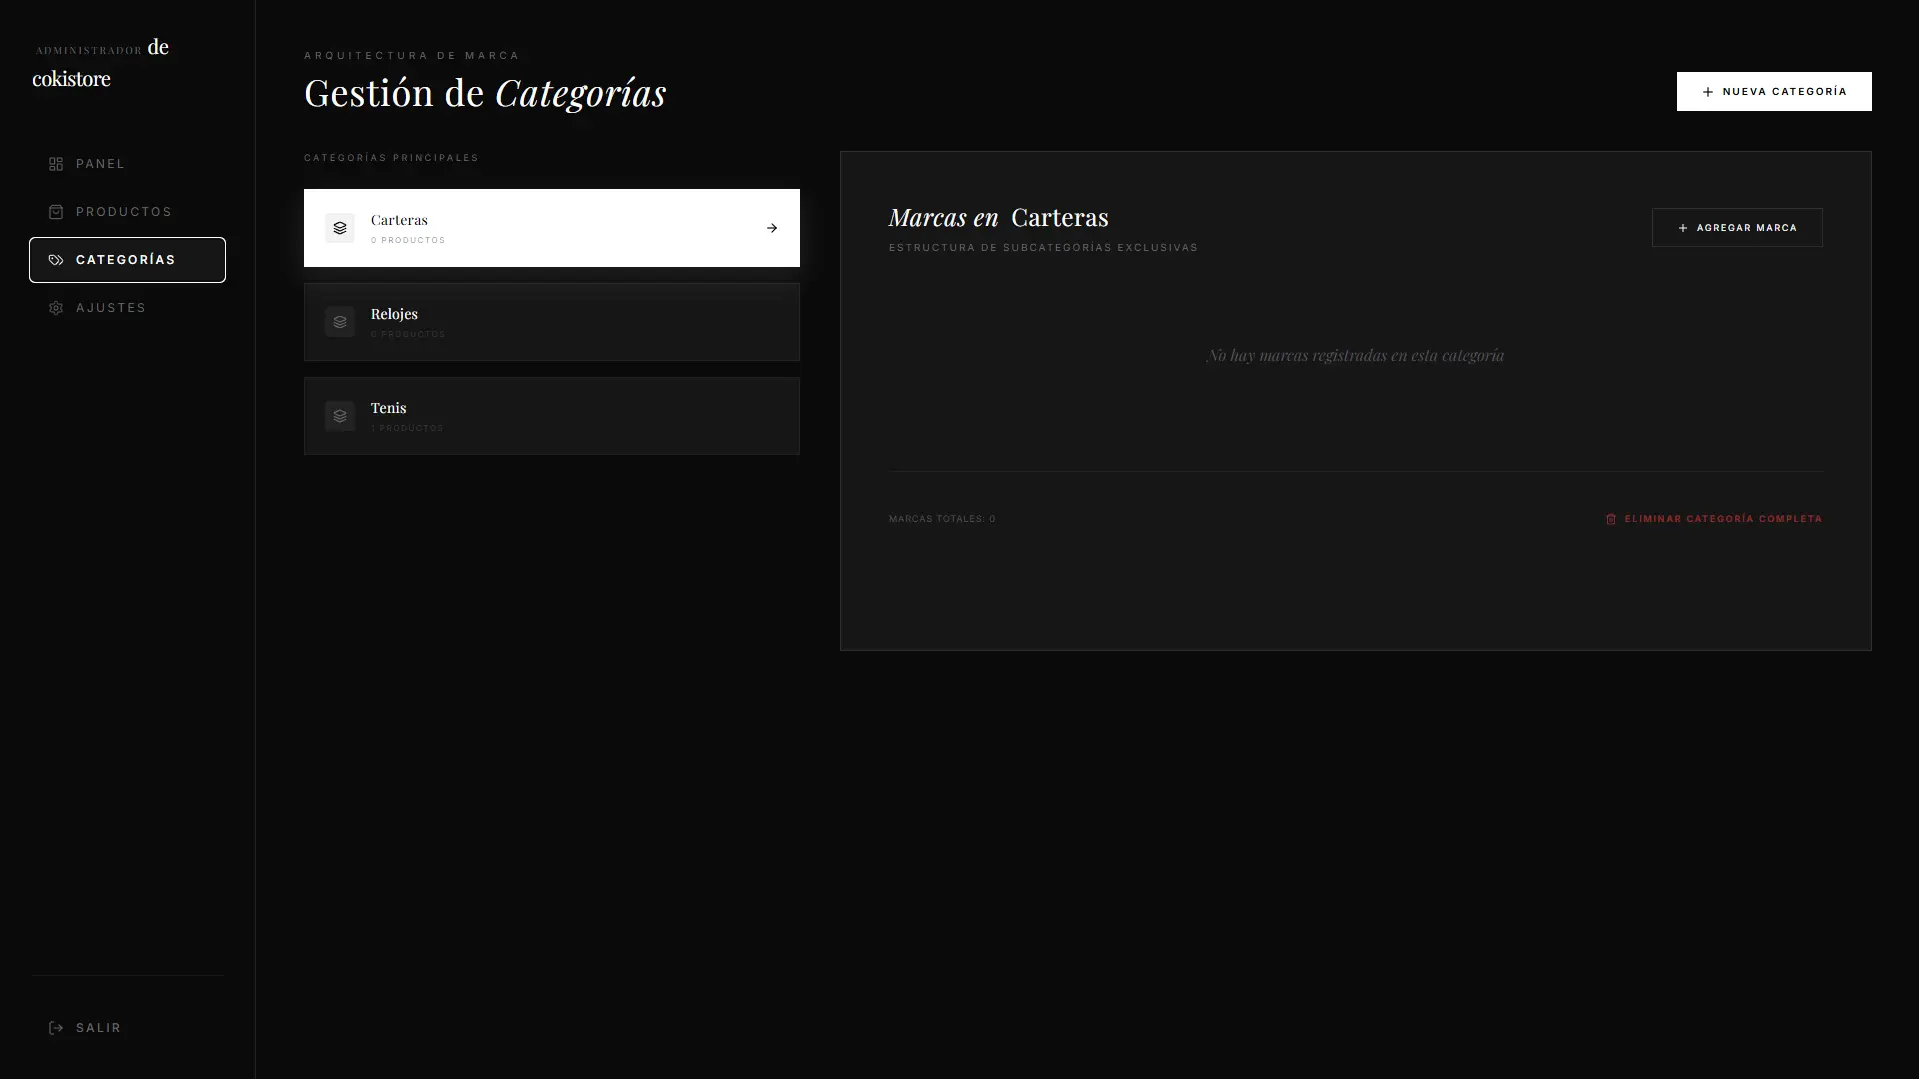The width and height of the screenshot is (1919, 1079).
Task: Open the Panel menu item
Action: [128, 164]
